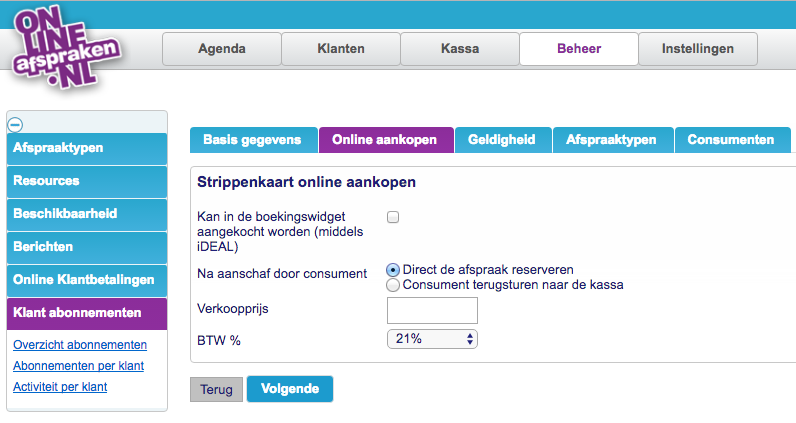Open the Agenda menu tab
The width and height of the screenshot is (796, 423).
click(x=222, y=49)
